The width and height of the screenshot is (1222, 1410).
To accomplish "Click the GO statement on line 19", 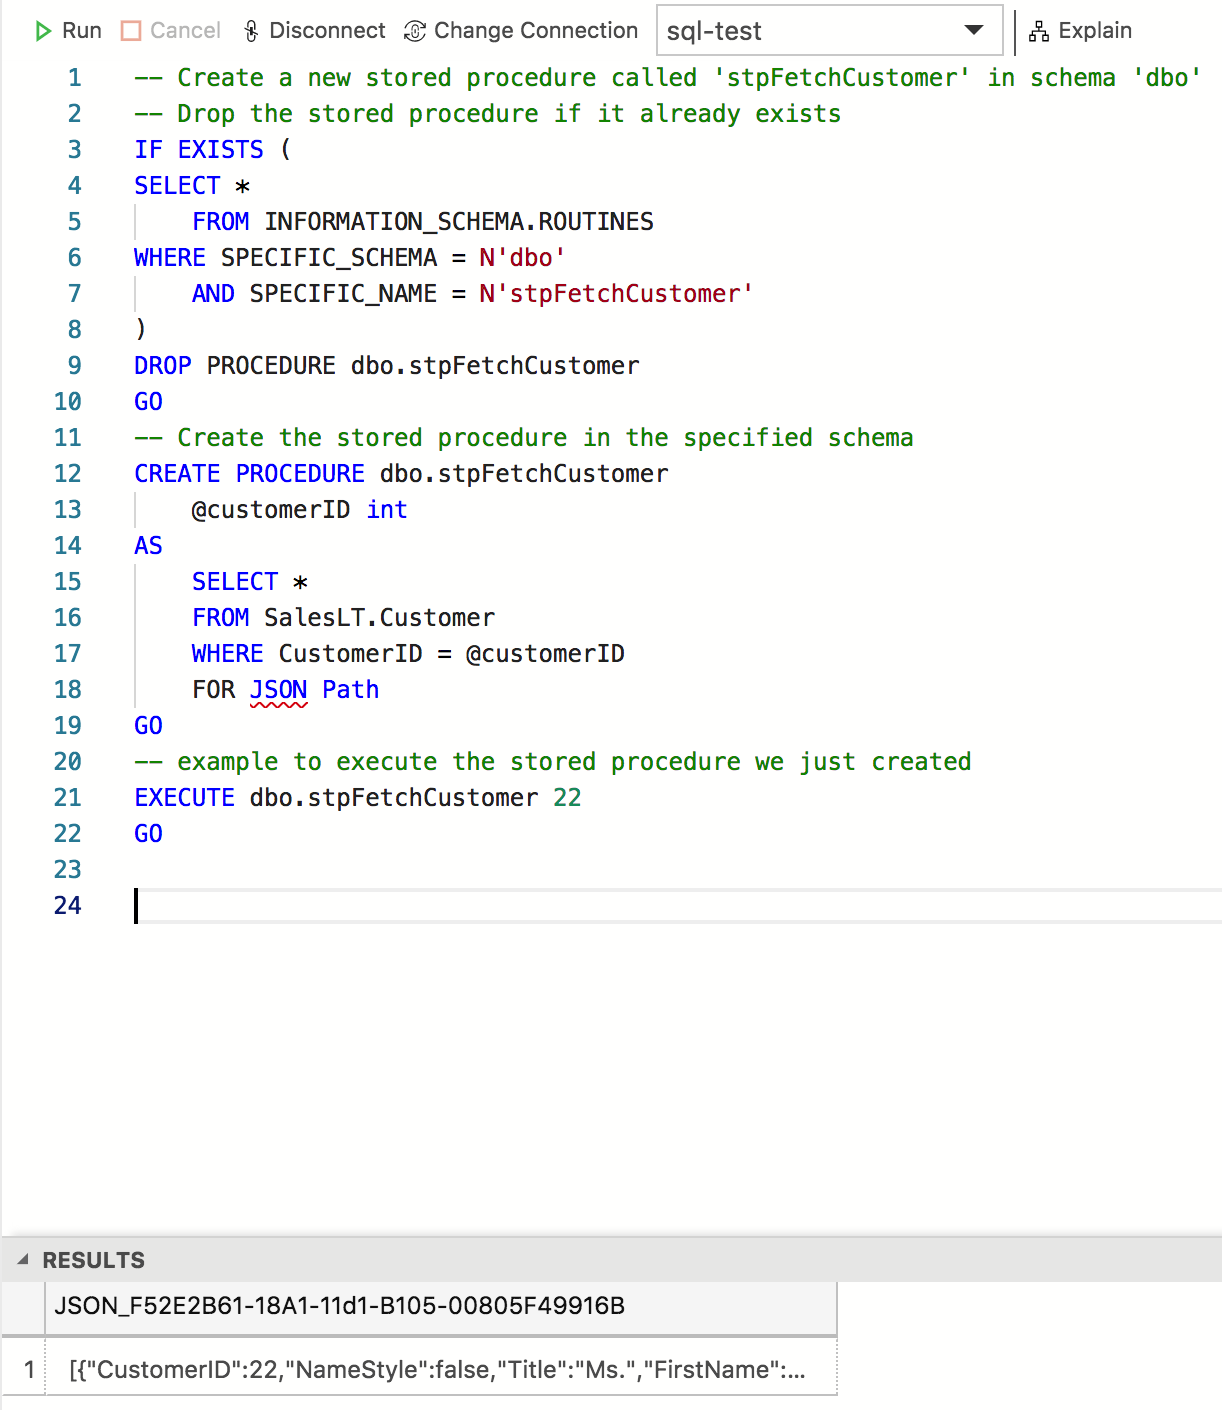I will click(x=148, y=726).
